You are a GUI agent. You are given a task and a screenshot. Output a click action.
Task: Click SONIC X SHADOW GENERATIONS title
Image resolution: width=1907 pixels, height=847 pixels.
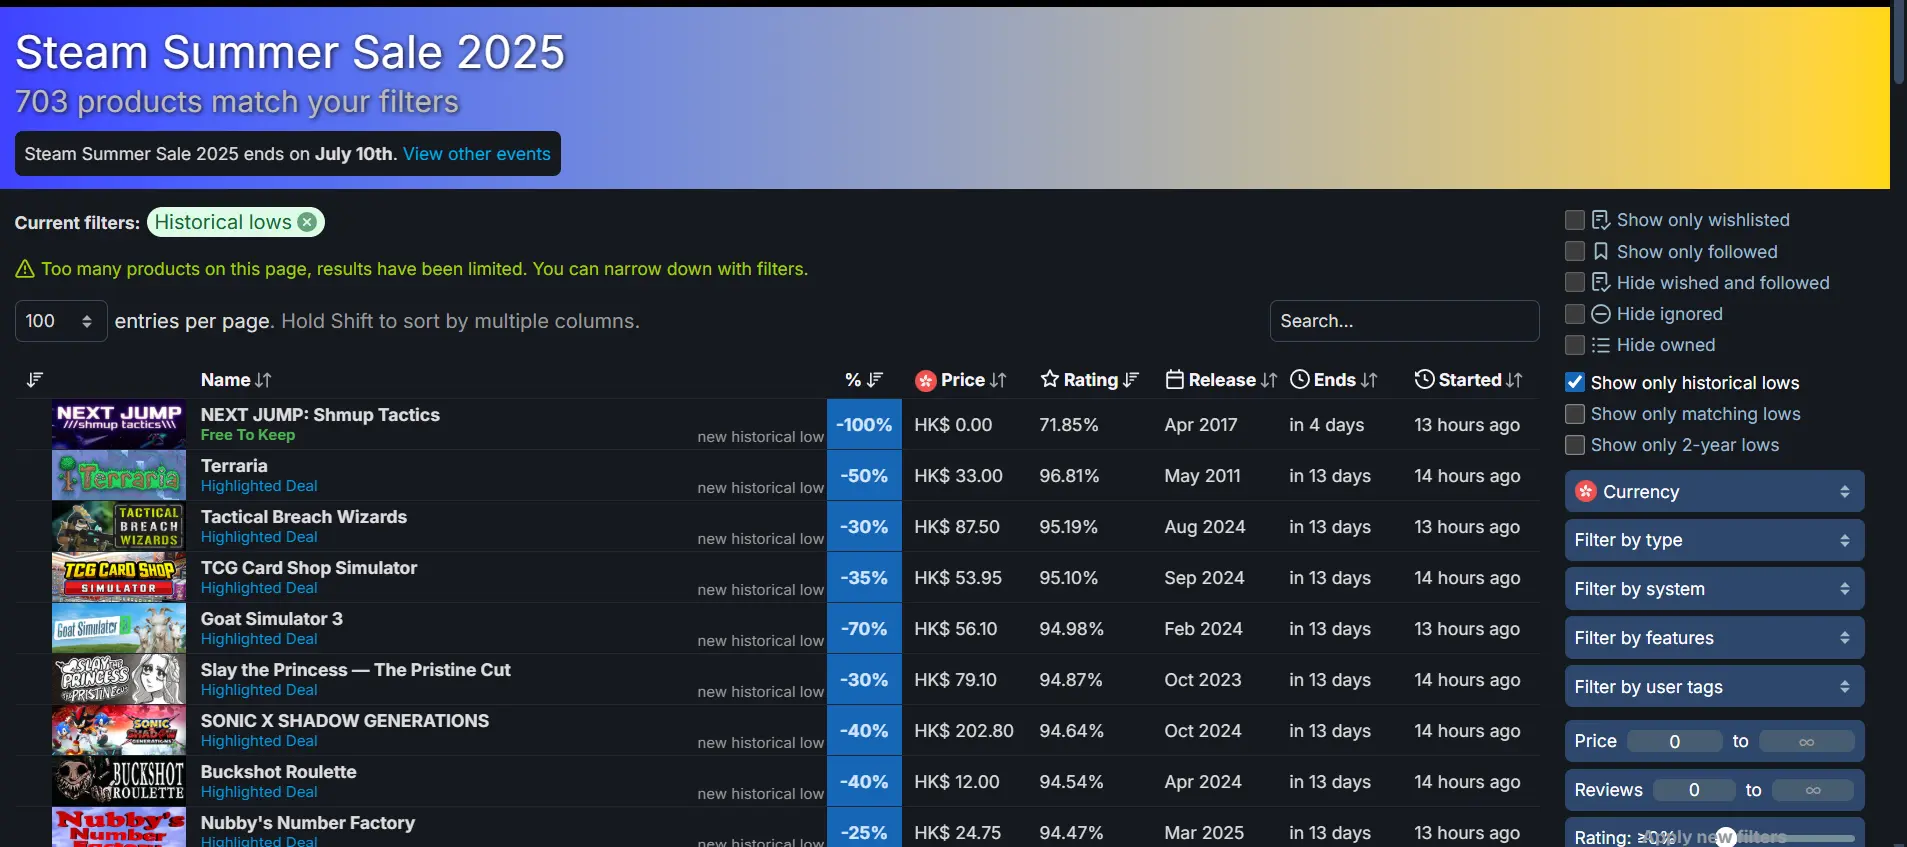coord(345,720)
